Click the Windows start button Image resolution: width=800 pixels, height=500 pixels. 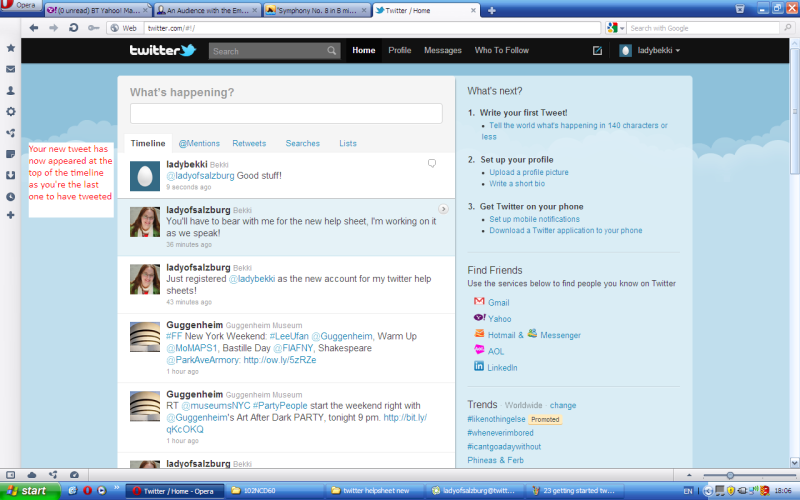30,491
